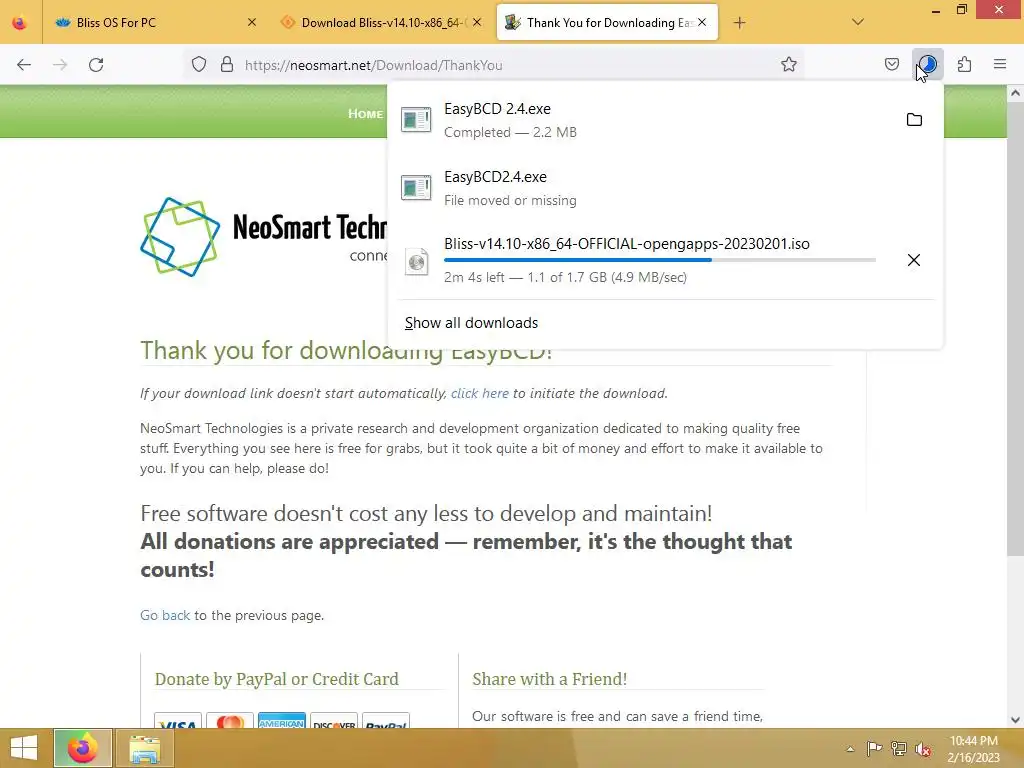Click 'Share with a Friend!' heading
Screen dimensions: 1024x768
(x=549, y=679)
